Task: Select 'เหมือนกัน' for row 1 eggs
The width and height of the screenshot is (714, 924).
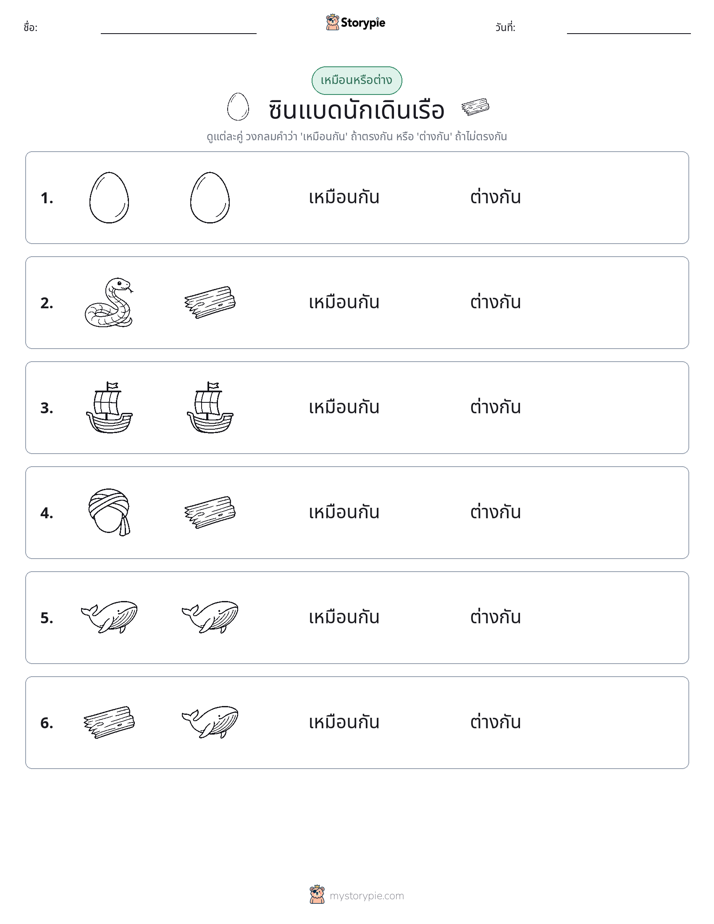Action: [x=344, y=197]
